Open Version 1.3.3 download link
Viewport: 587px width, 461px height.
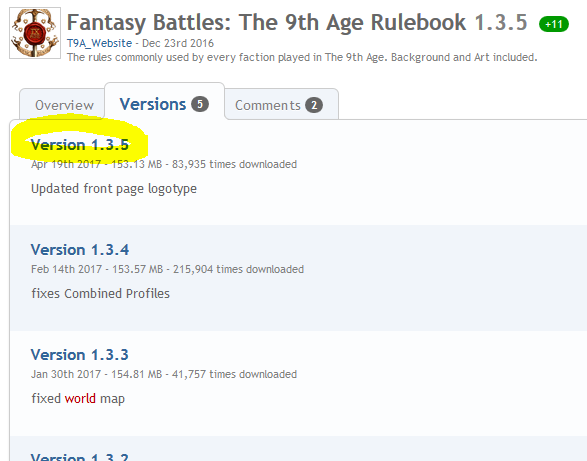[x=80, y=354]
